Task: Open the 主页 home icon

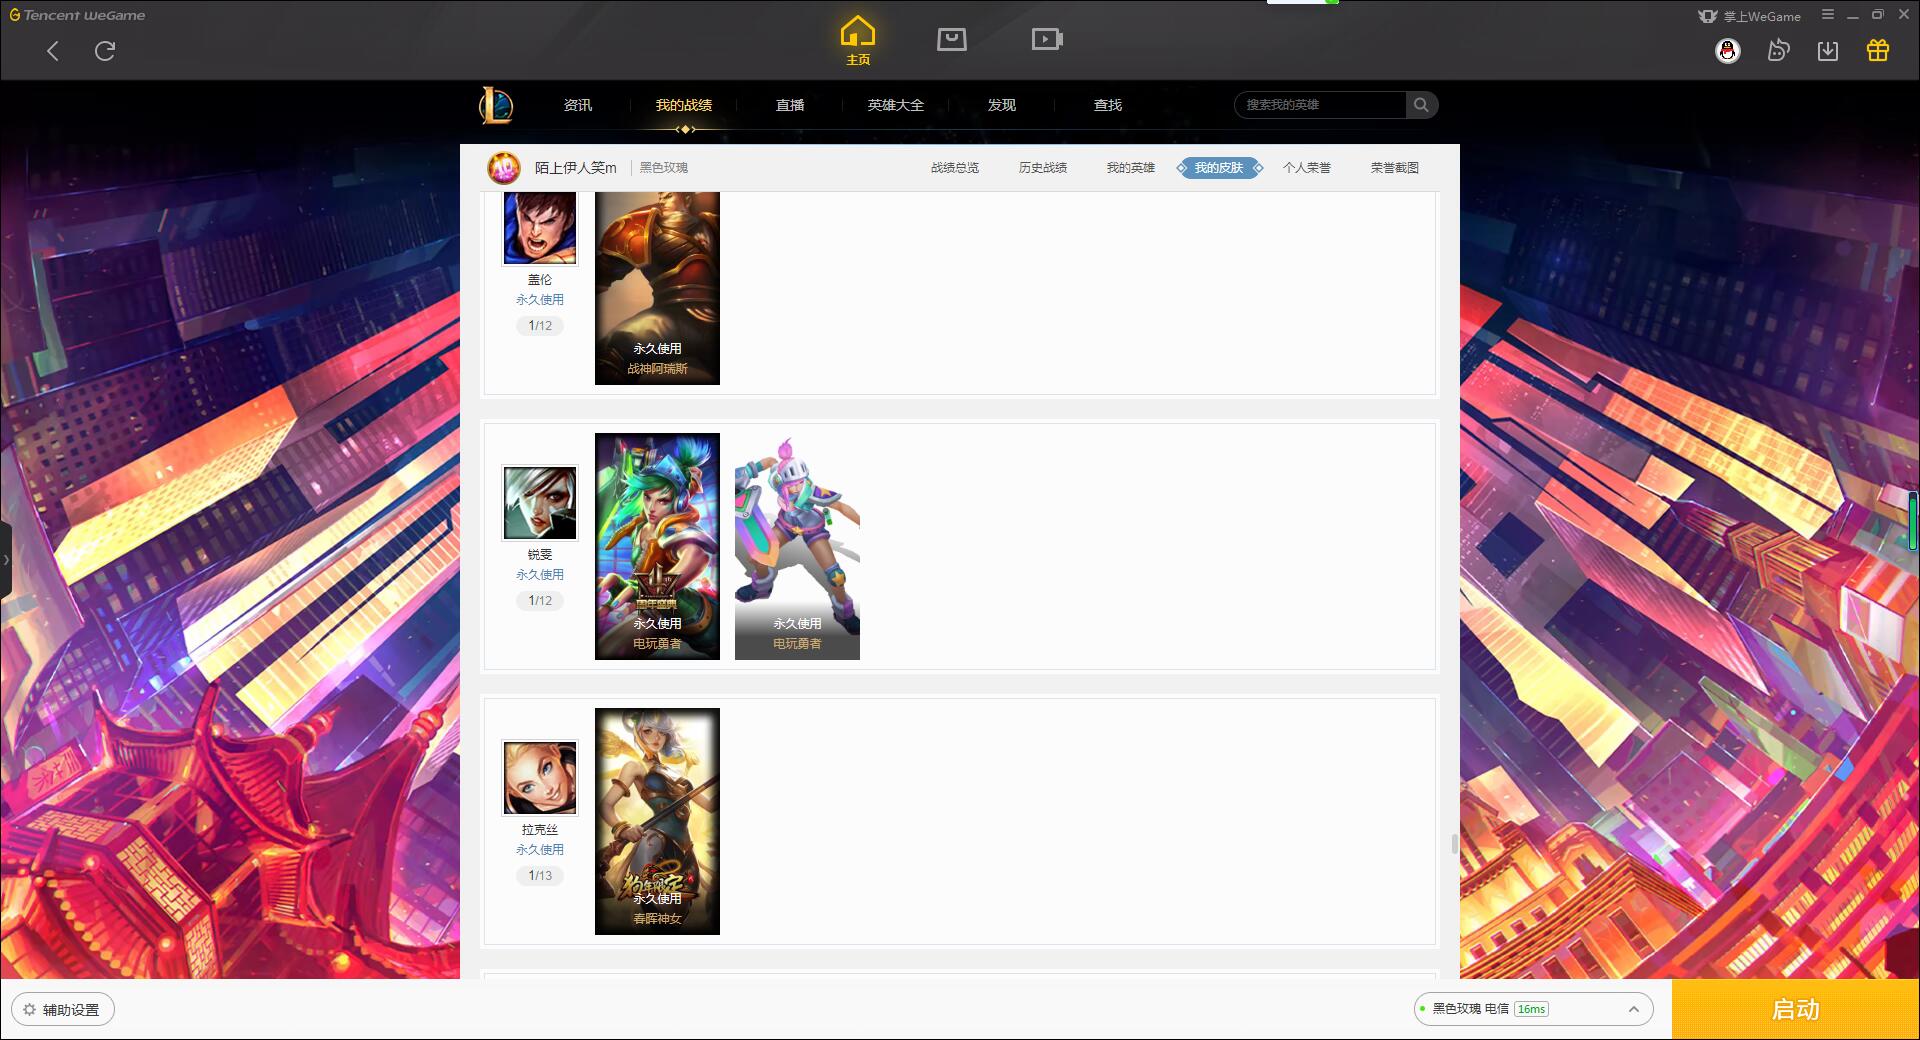Action: pos(858,40)
